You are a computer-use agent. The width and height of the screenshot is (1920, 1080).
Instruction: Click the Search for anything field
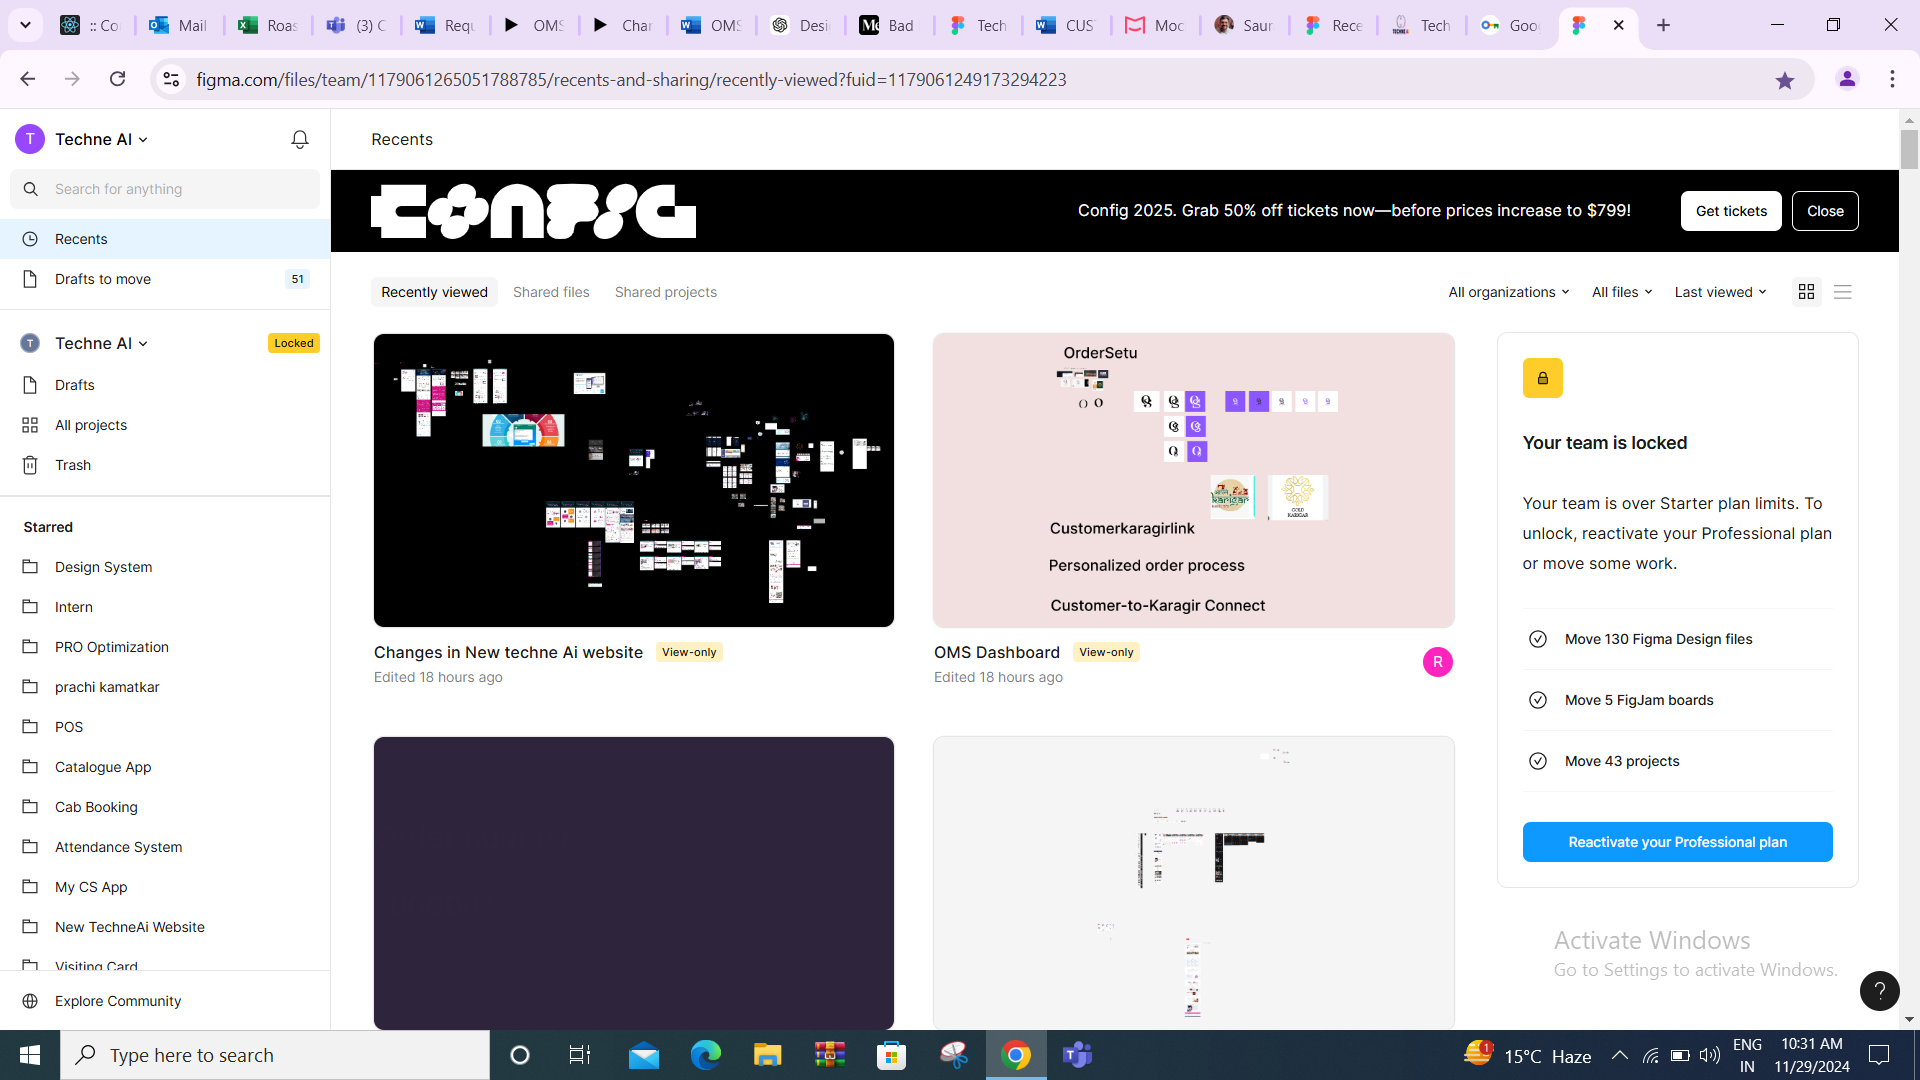pyautogui.click(x=165, y=189)
